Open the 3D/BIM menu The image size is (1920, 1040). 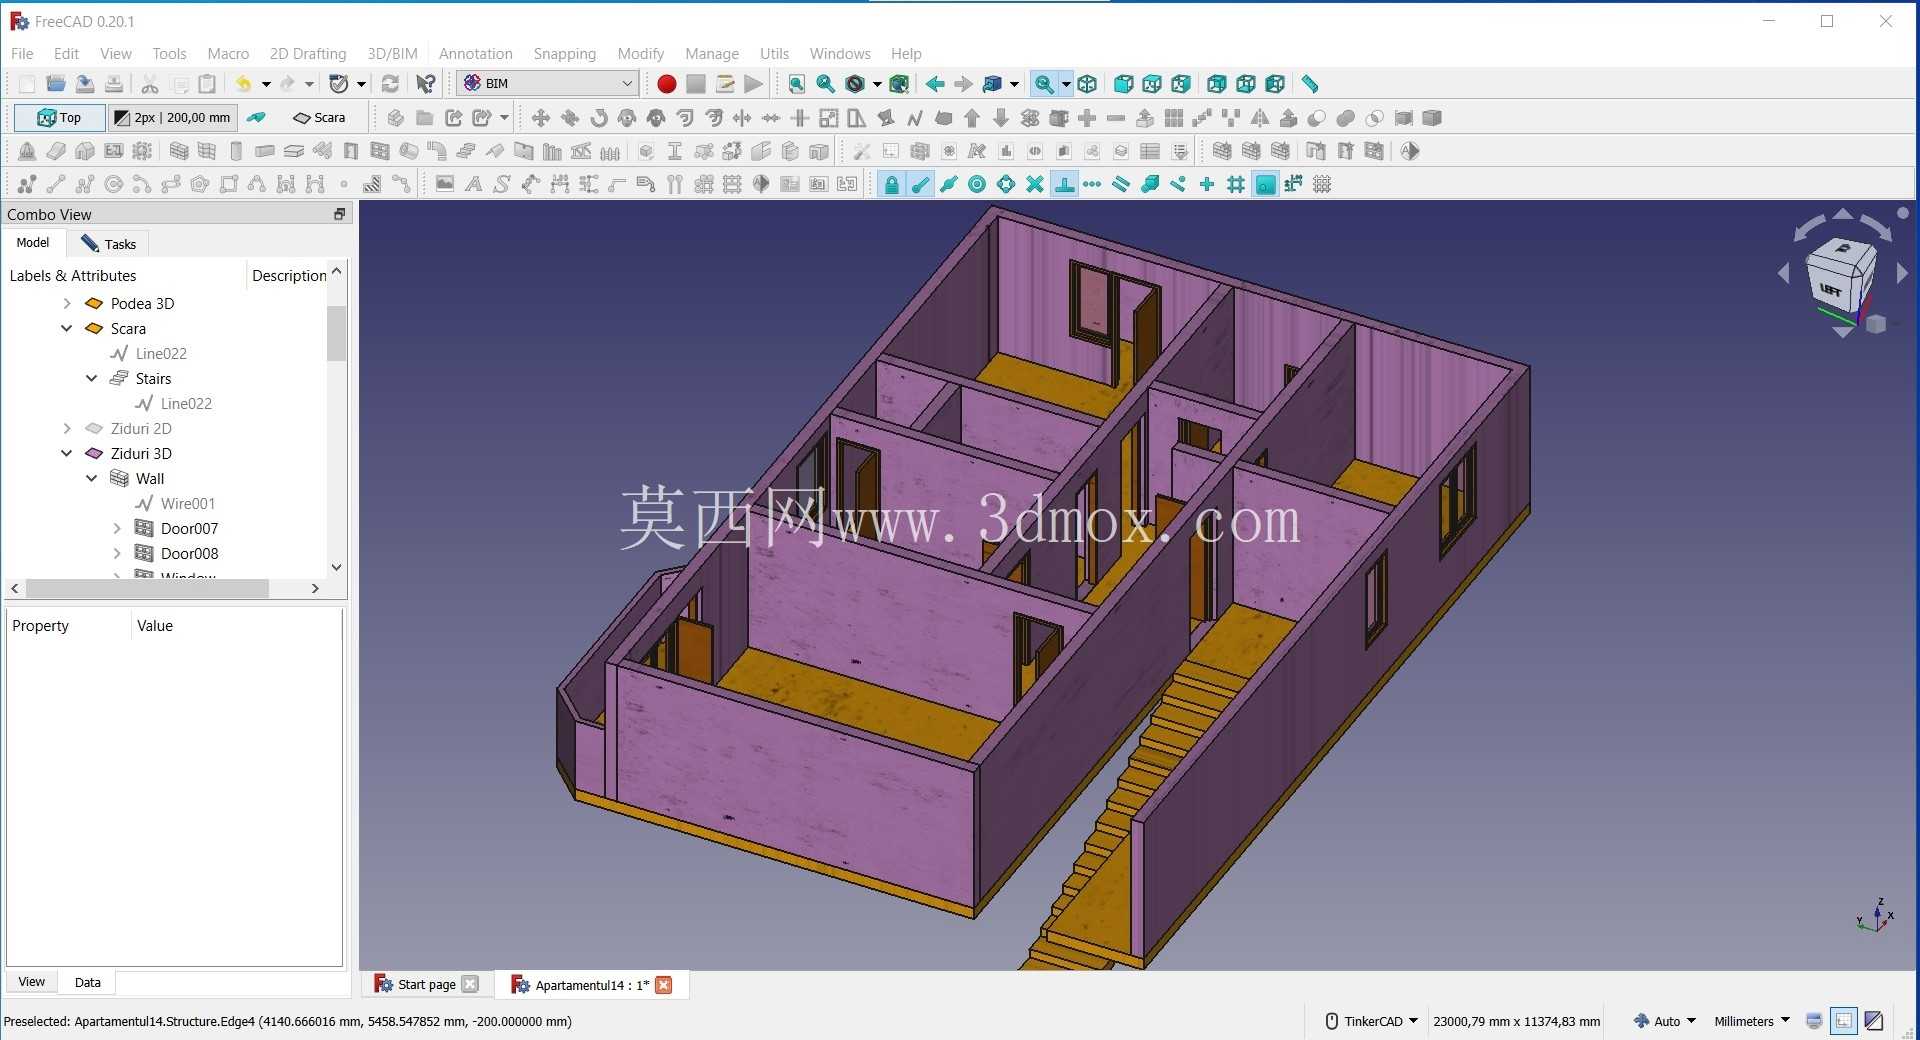tap(392, 54)
